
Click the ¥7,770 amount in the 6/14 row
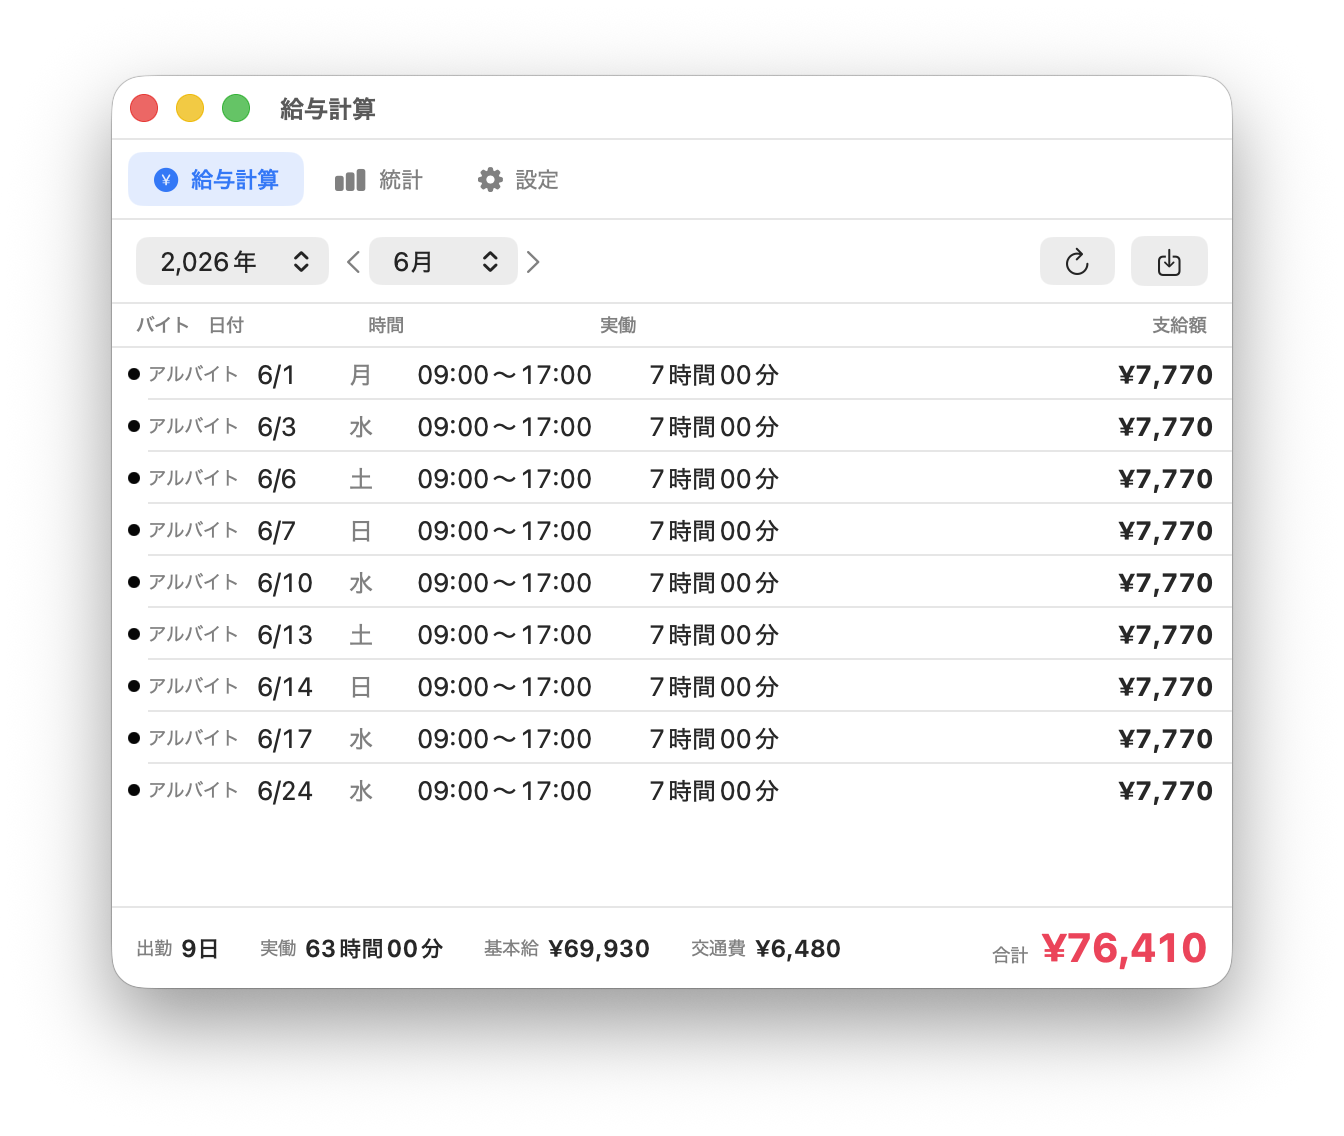pyautogui.click(x=1165, y=687)
